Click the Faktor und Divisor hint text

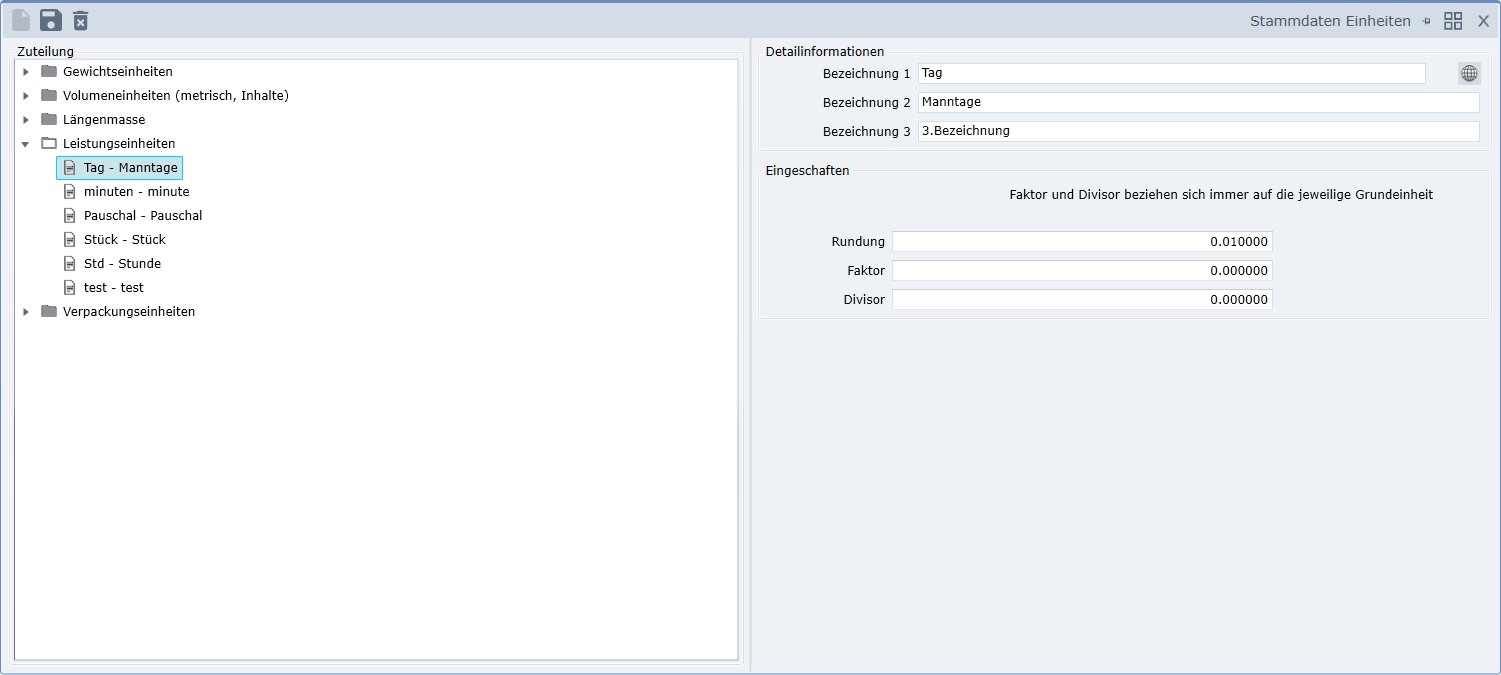tap(1221, 195)
